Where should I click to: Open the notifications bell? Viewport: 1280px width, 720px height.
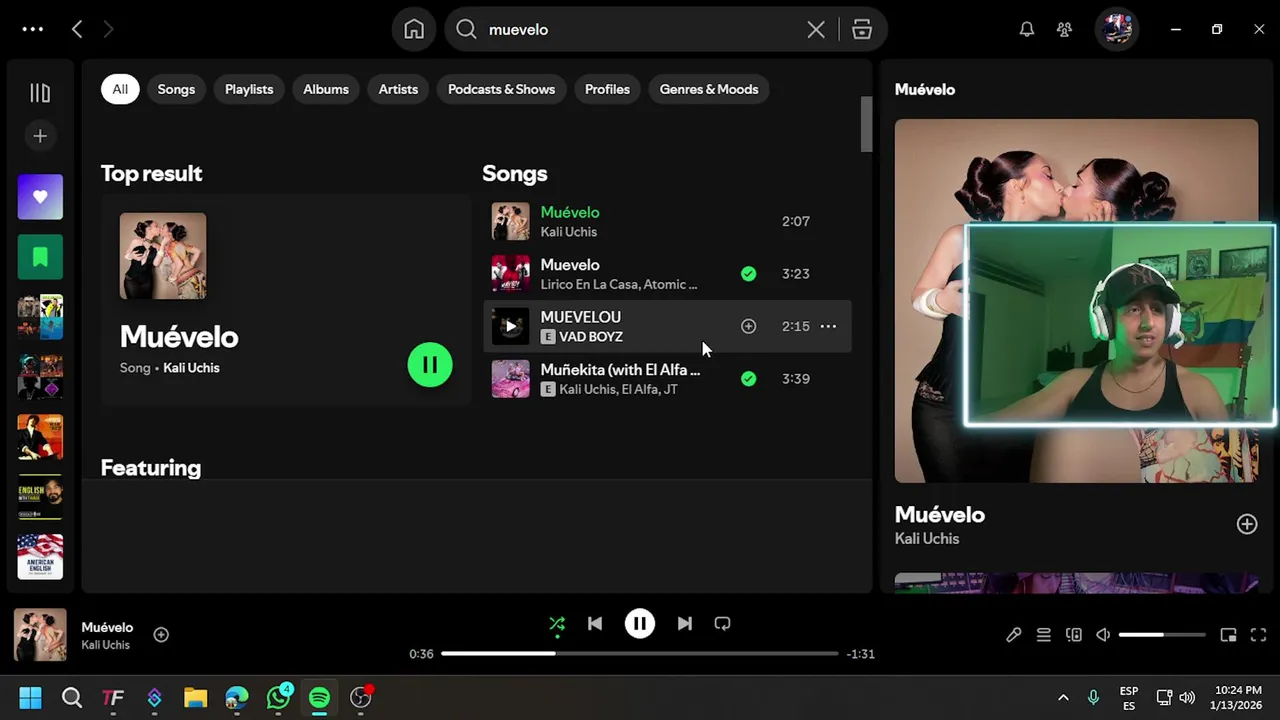click(1027, 29)
